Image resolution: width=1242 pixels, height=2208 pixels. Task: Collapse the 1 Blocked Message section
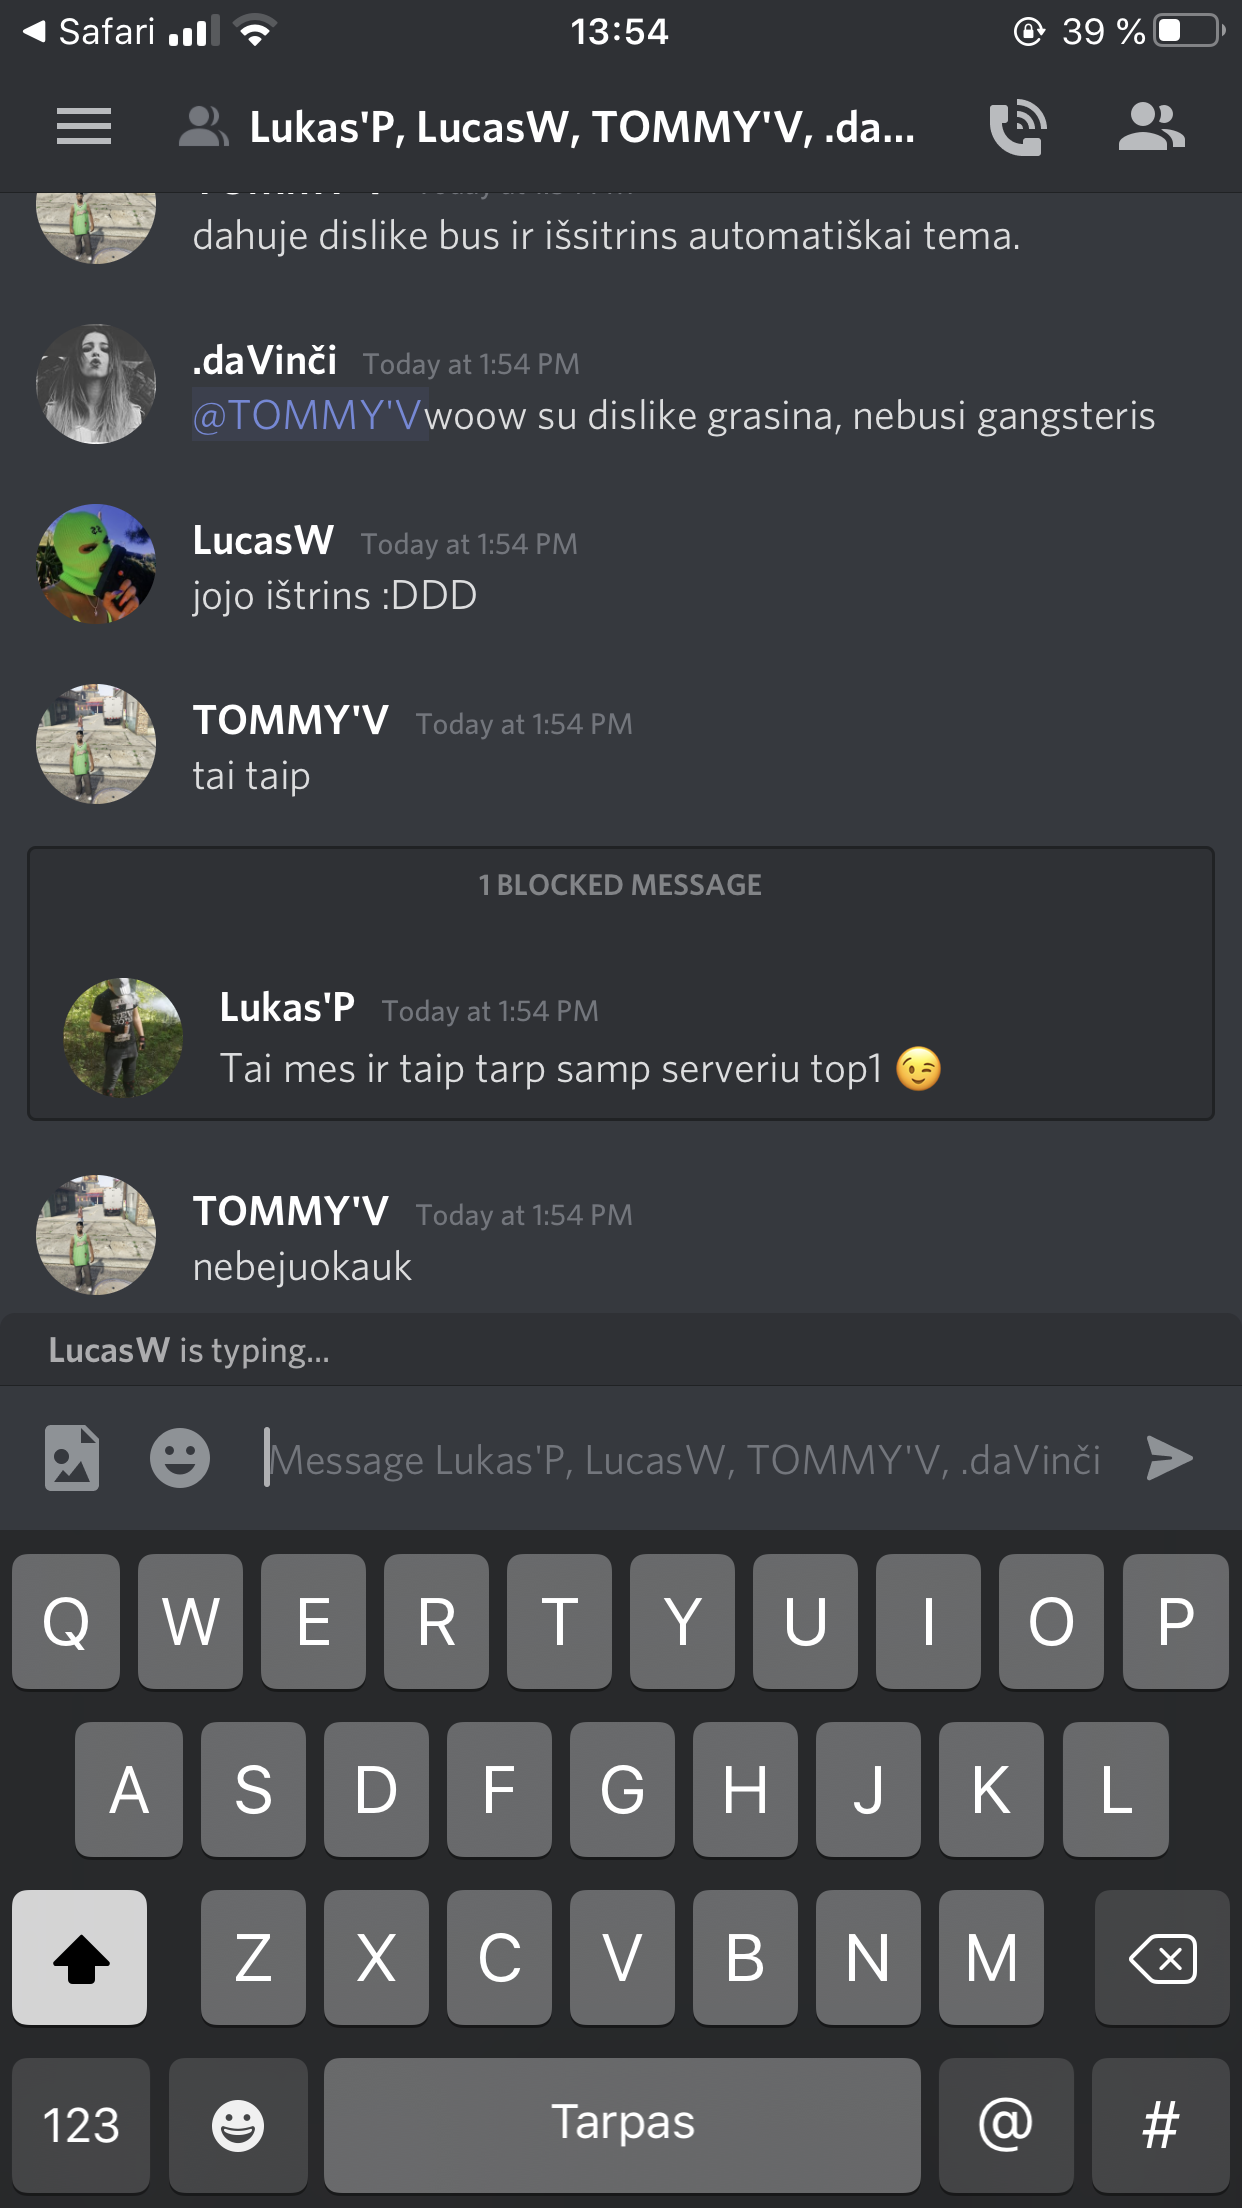(x=620, y=885)
